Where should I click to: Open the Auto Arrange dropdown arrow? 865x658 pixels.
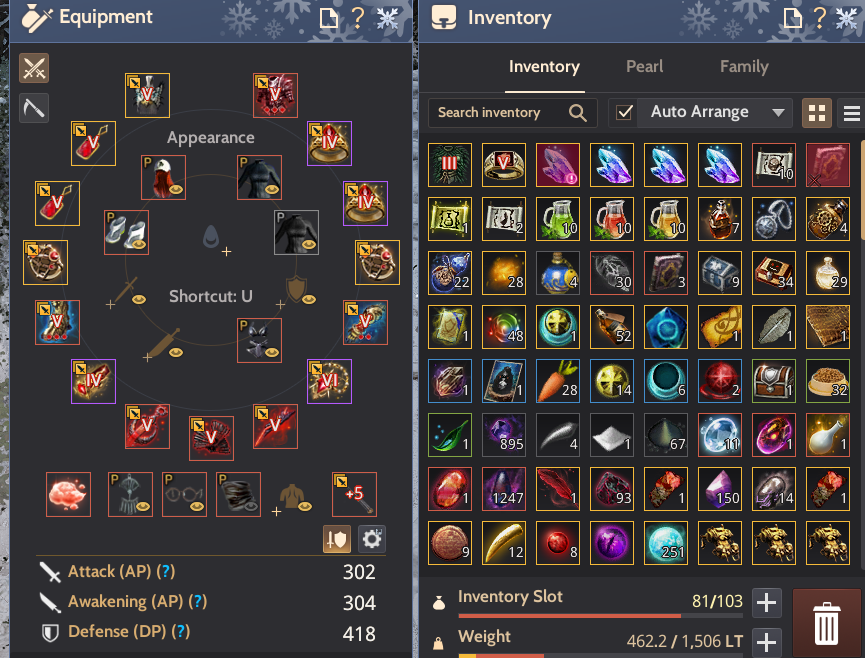(778, 113)
